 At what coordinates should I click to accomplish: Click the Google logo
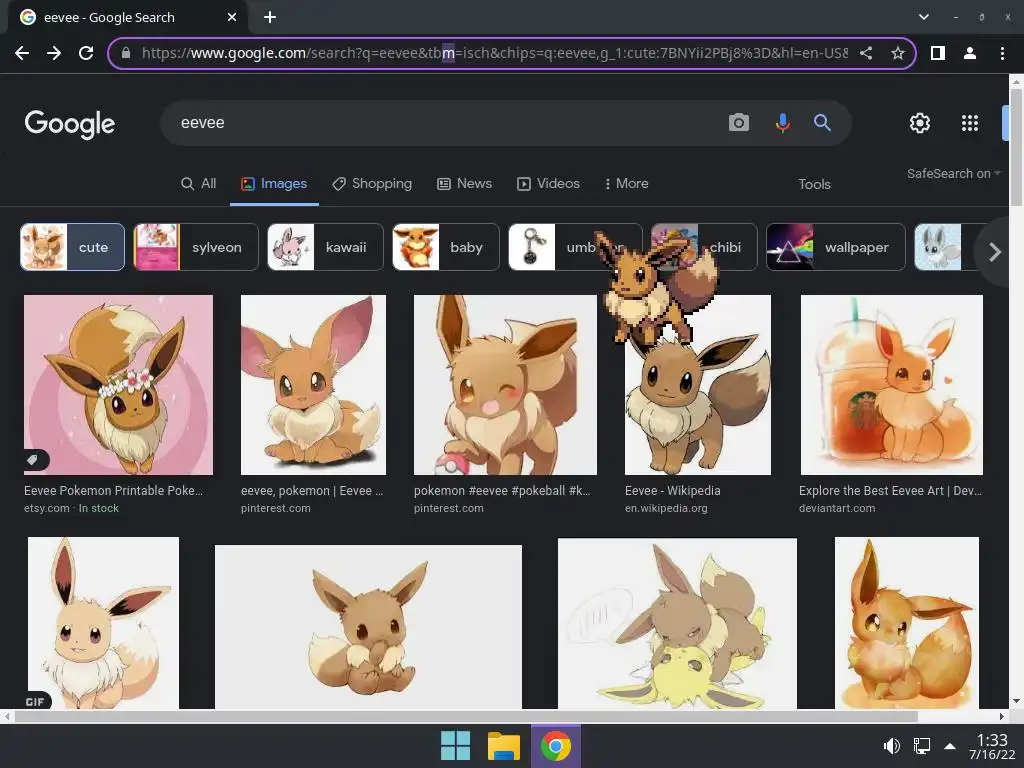[x=70, y=124]
